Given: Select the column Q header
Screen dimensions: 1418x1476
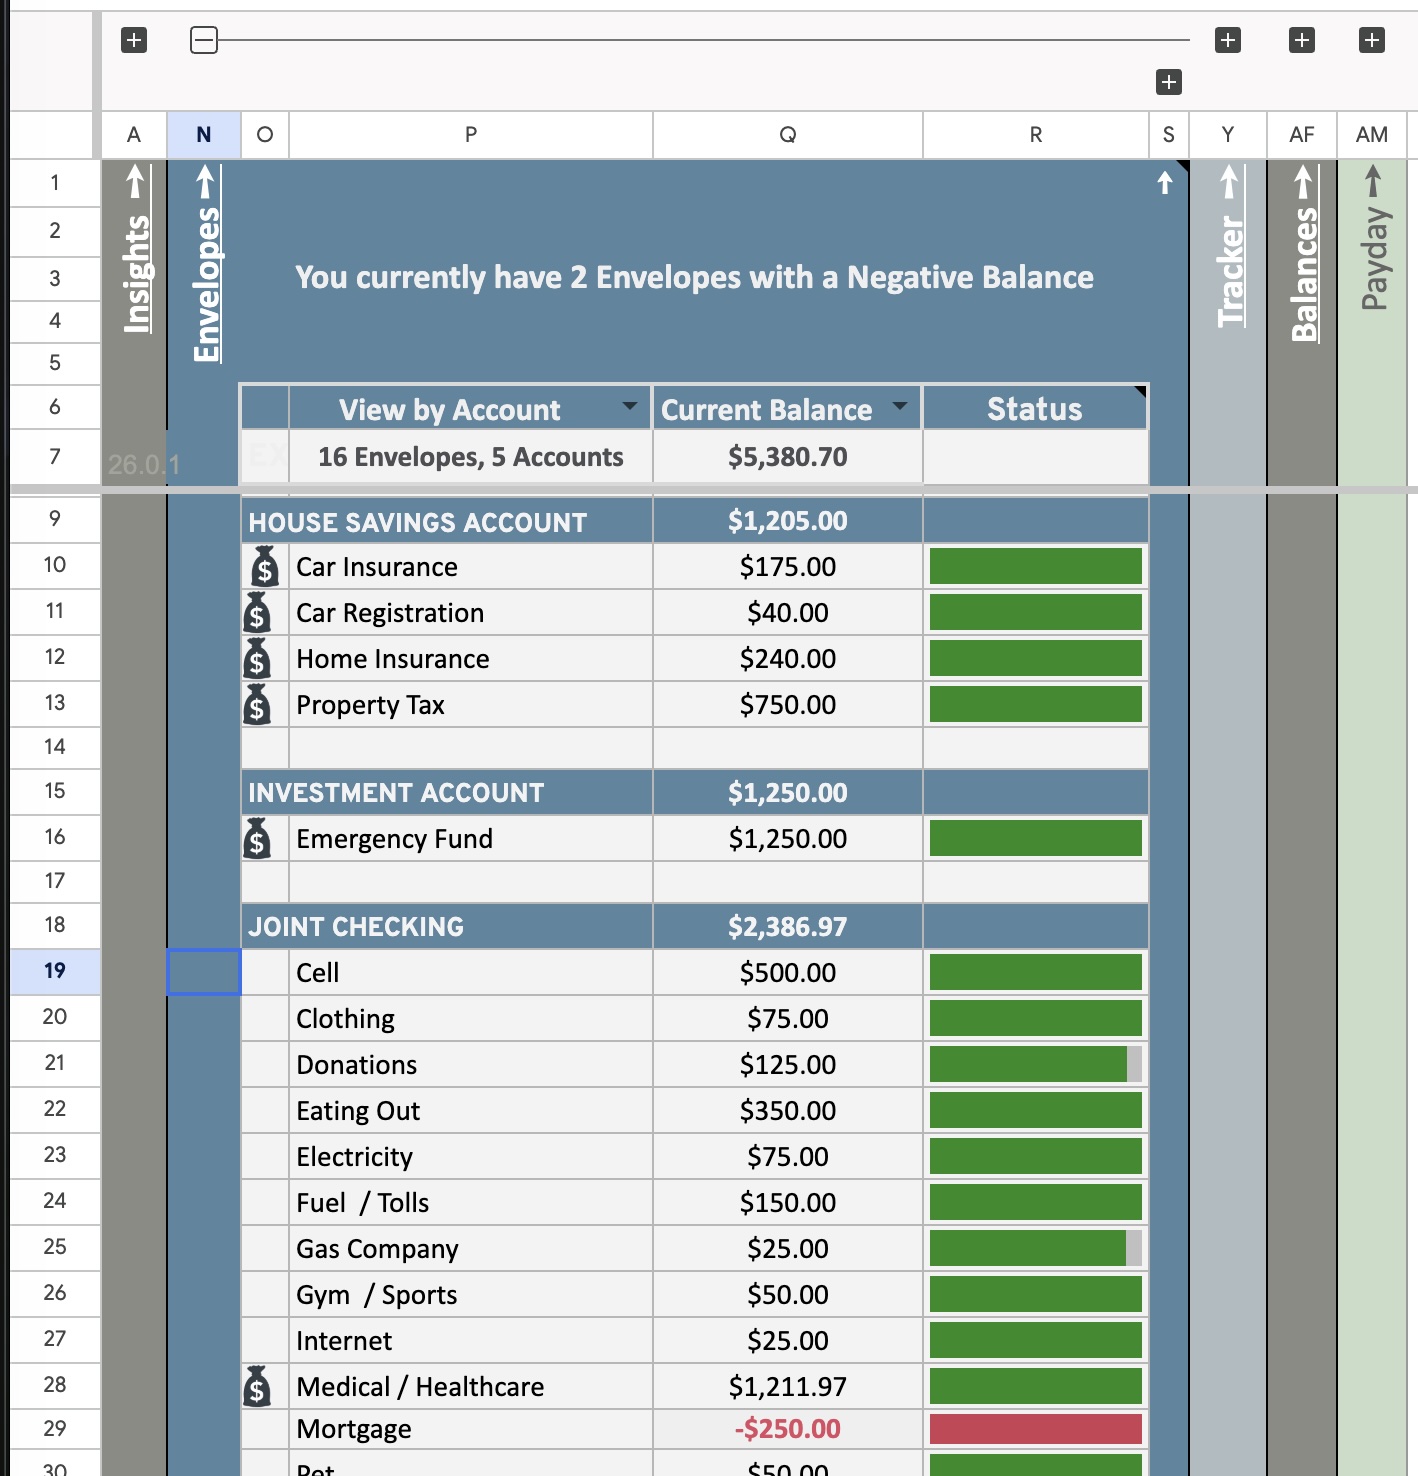Looking at the screenshot, I should pyautogui.click(x=788, y=135).
